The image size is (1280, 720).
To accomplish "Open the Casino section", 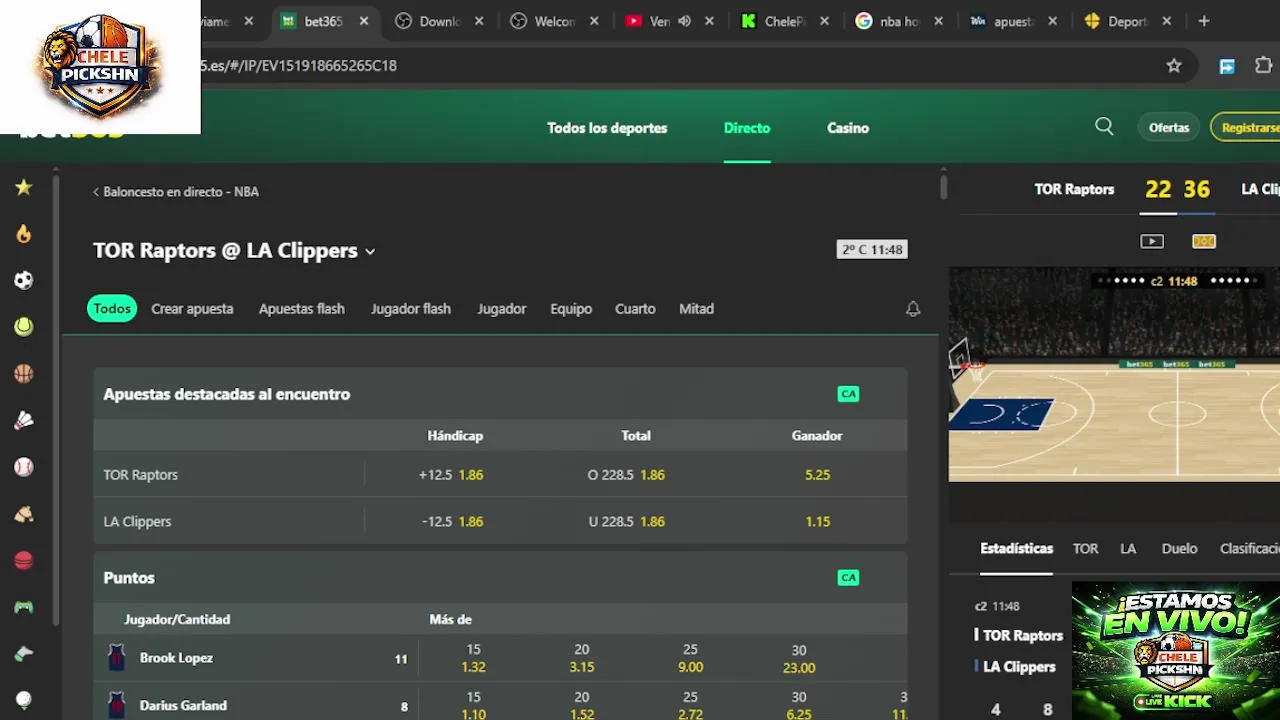I will click(848, 128).
